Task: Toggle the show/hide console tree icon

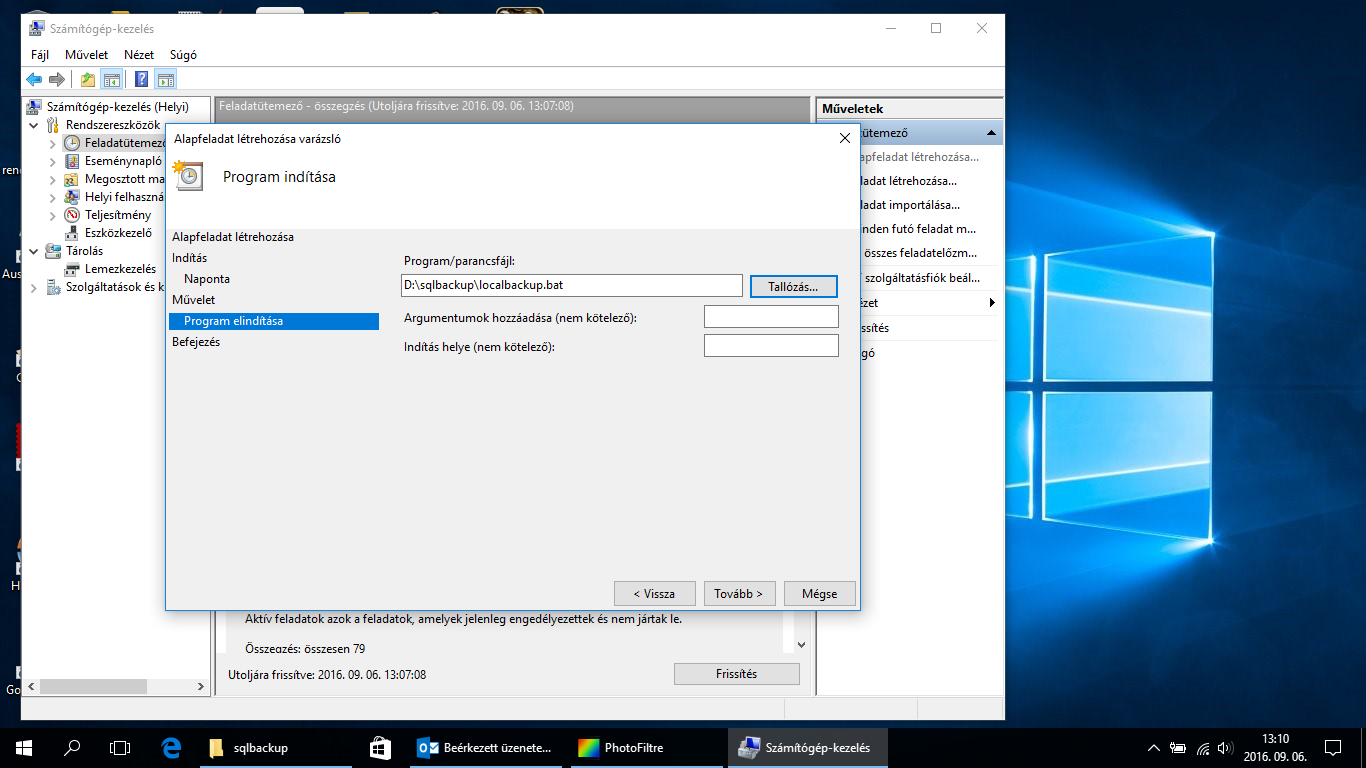Action: point(112,80)
